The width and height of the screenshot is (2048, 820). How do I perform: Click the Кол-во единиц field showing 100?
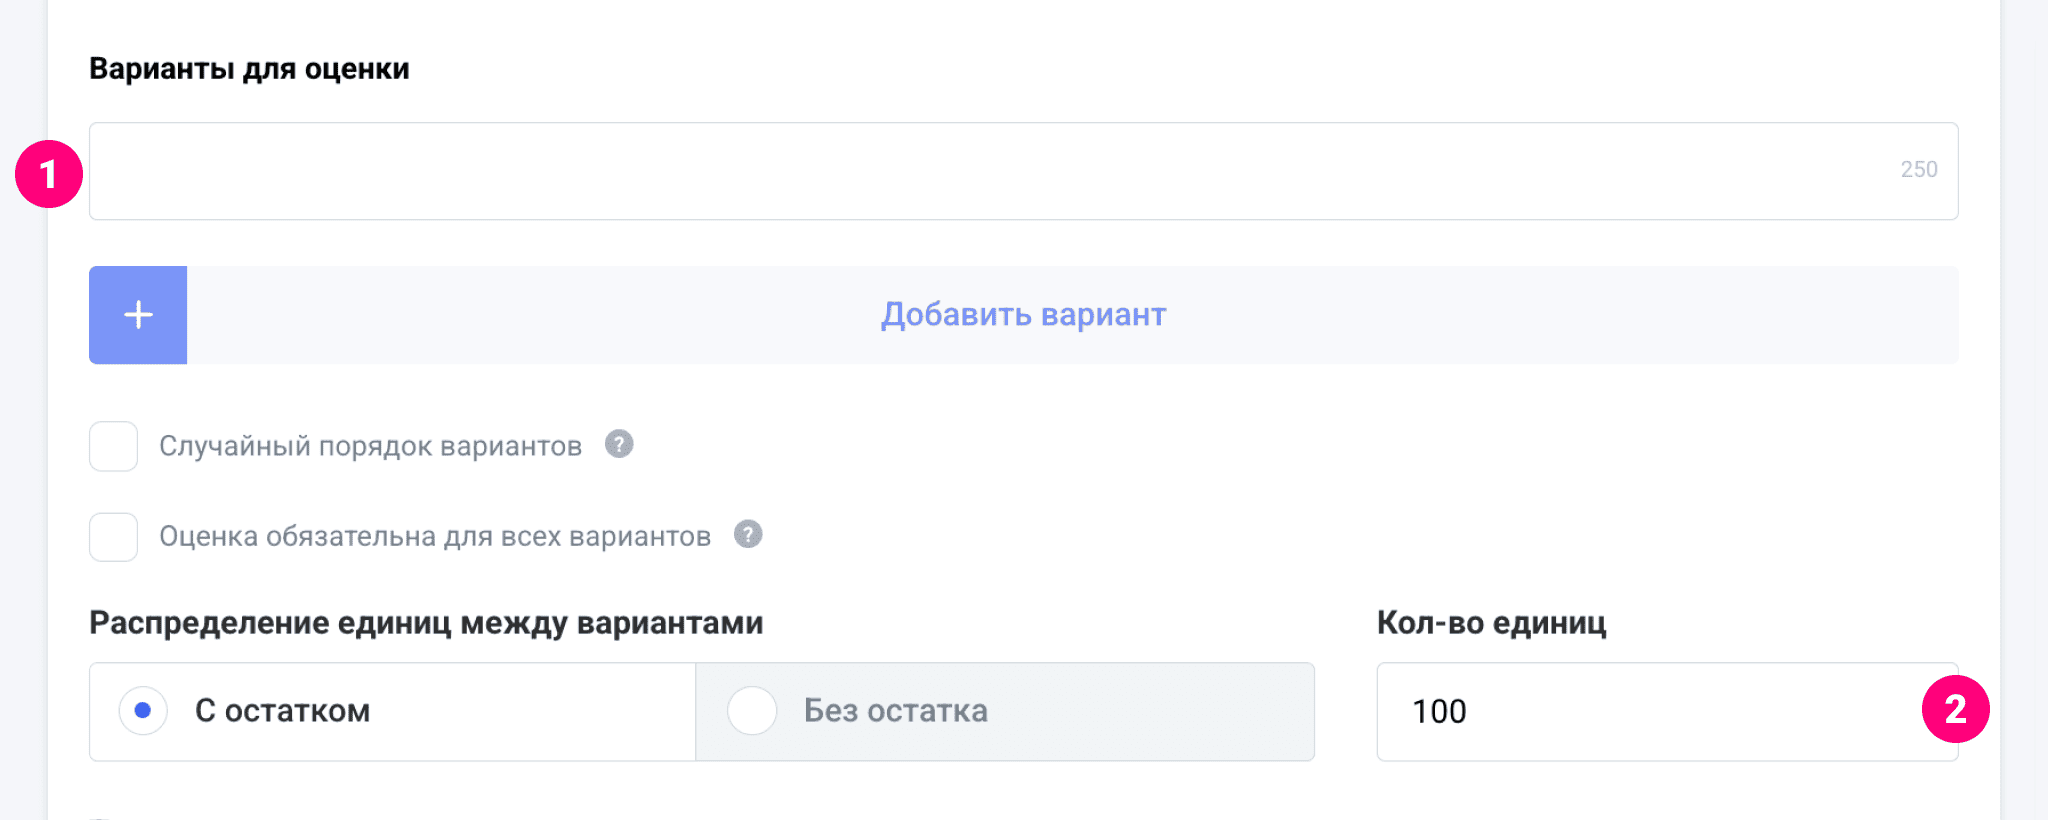click(x=1640, y=711)
